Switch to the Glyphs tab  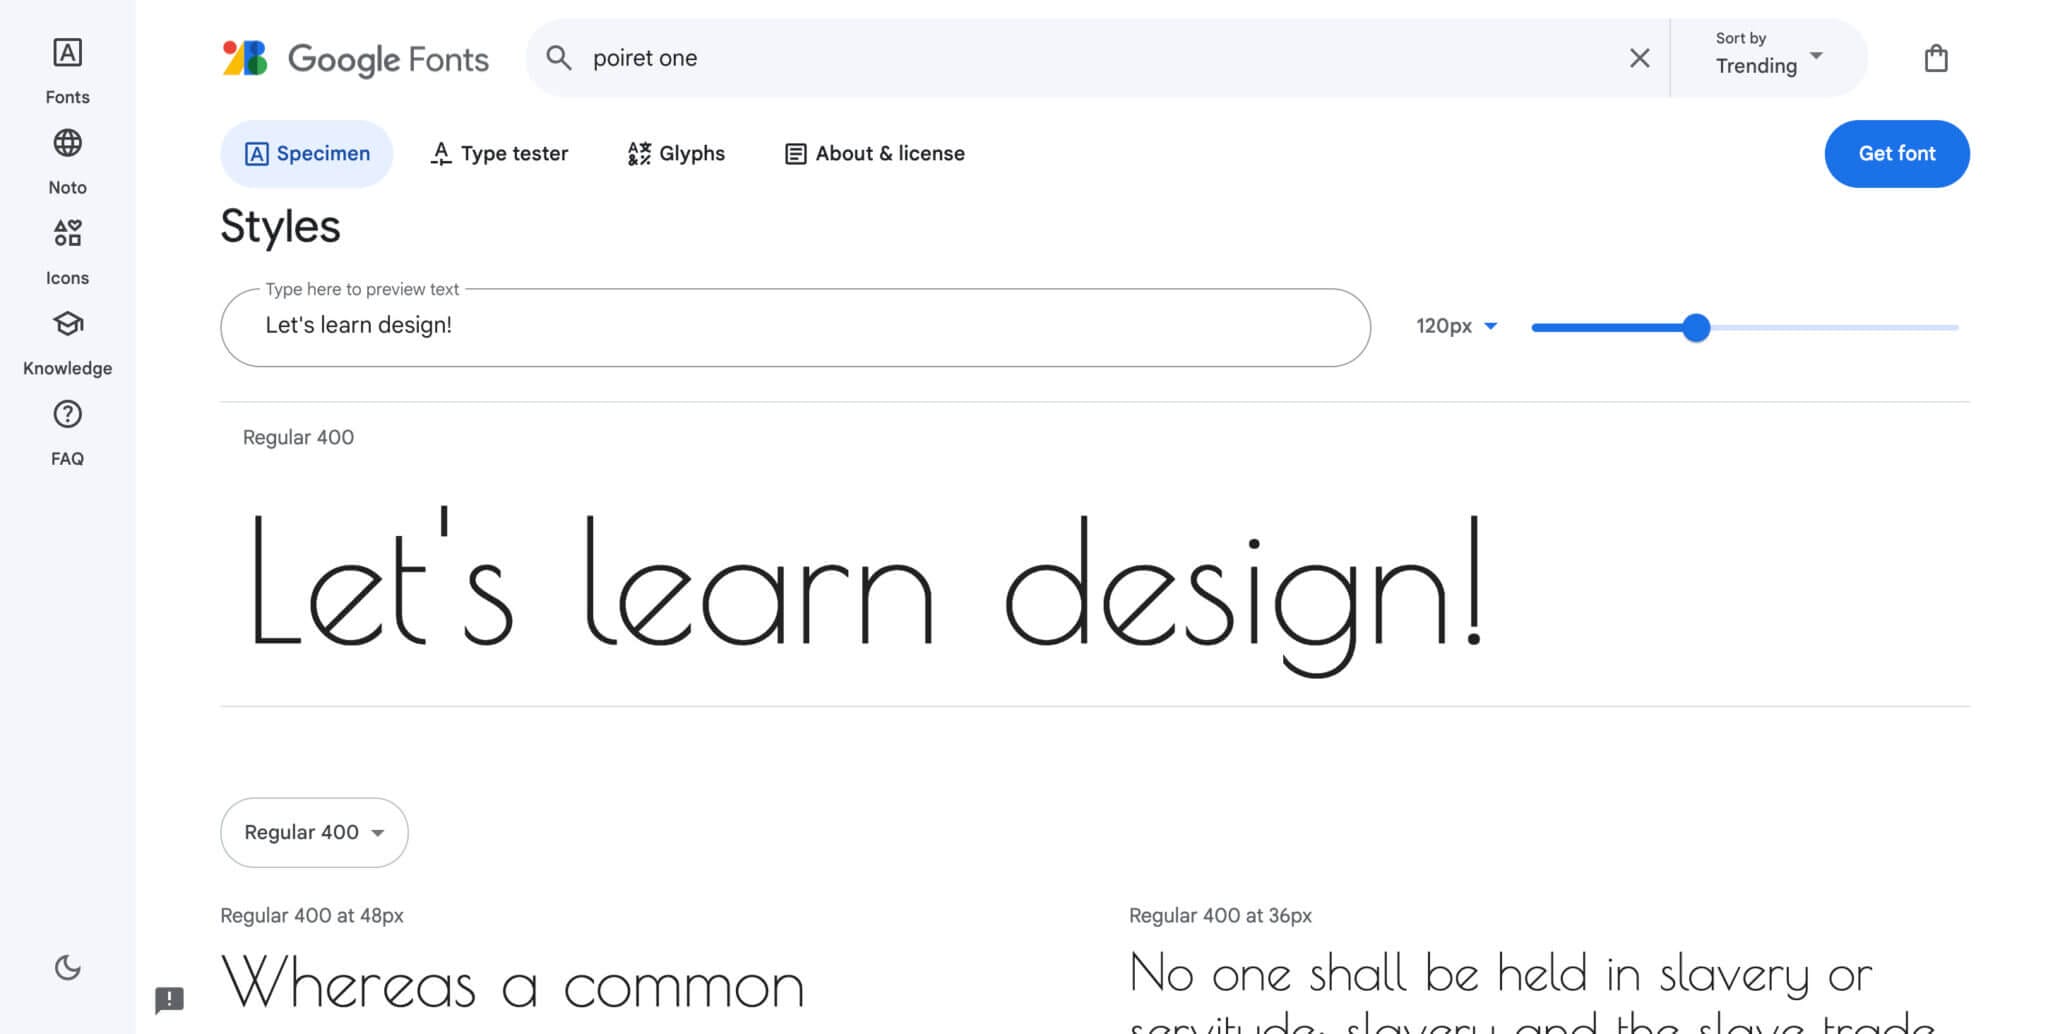(676, 154)
